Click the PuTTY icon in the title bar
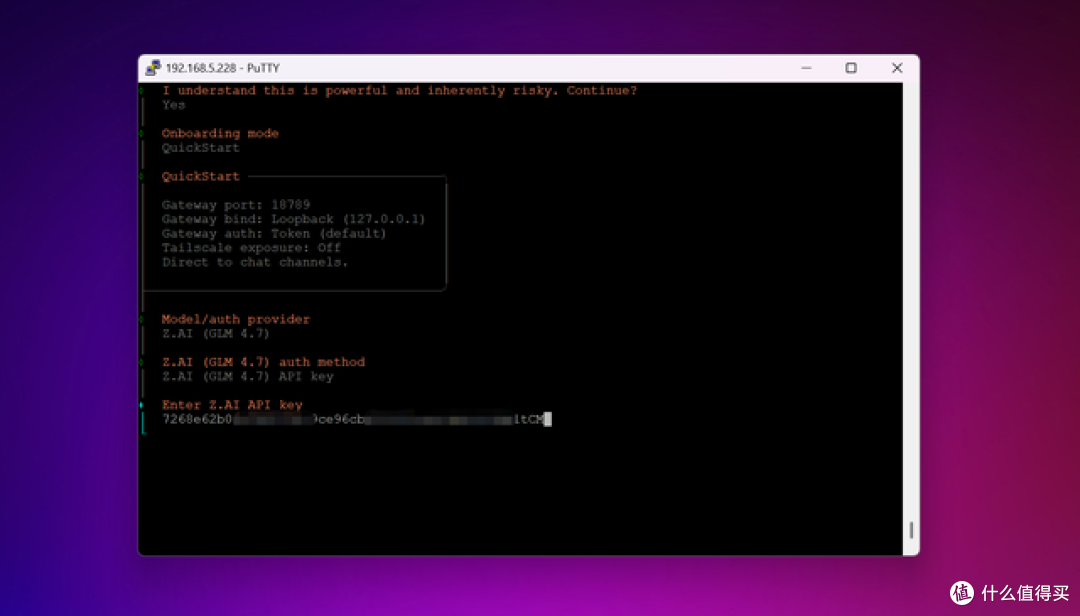 pos(153,68)
